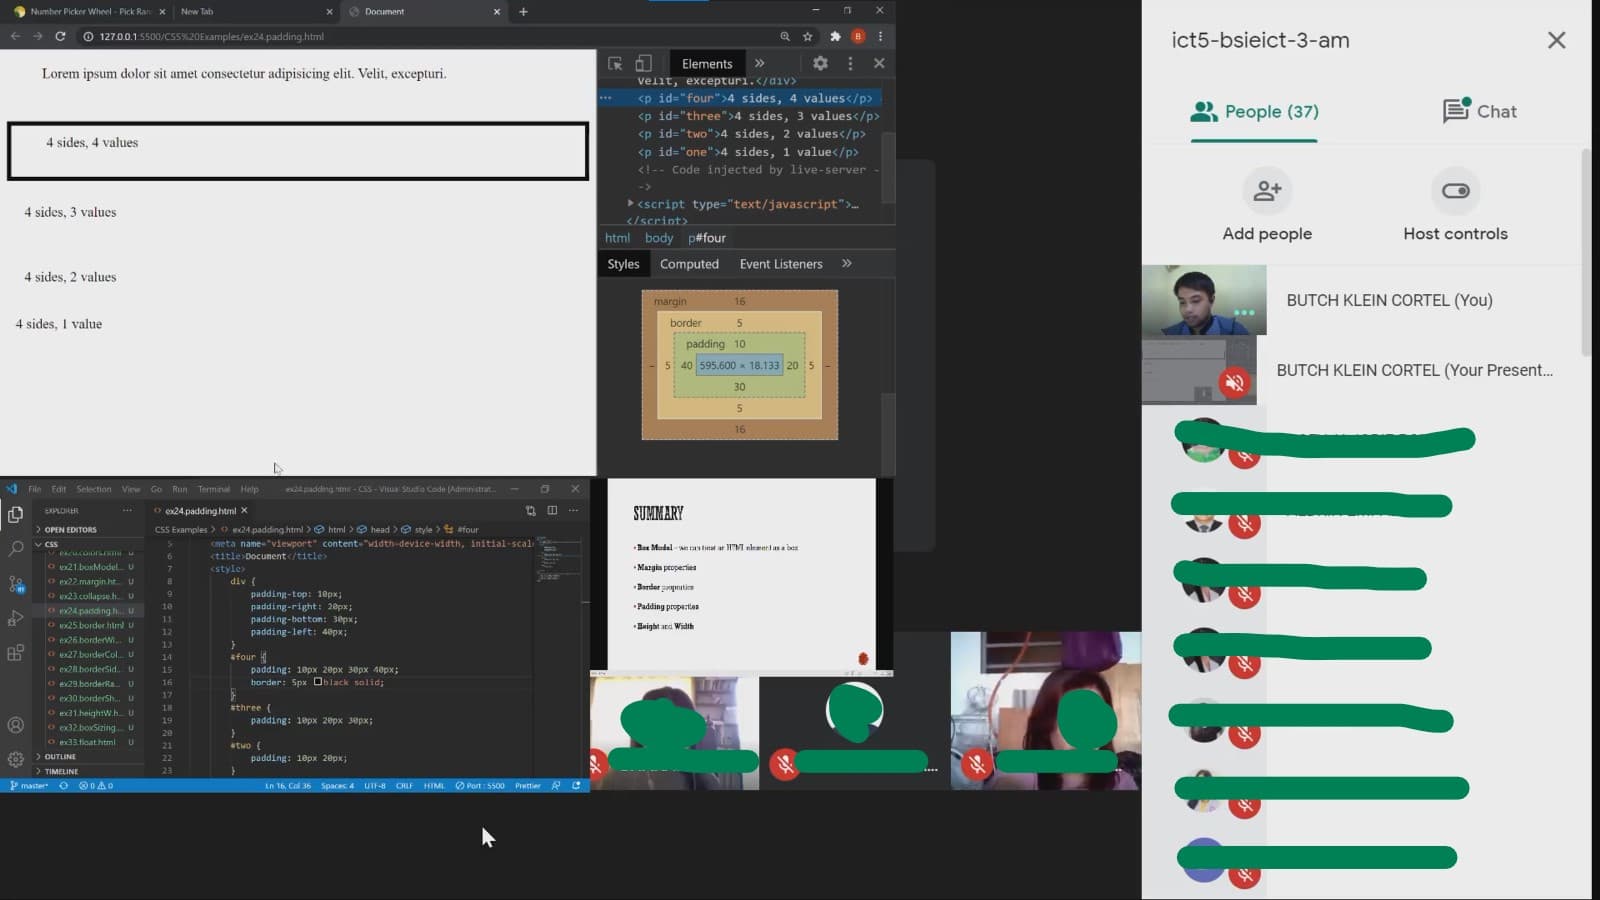Open the Search view in VS Code
This screenshot has width=1600, height=900.
pos(15,548)
